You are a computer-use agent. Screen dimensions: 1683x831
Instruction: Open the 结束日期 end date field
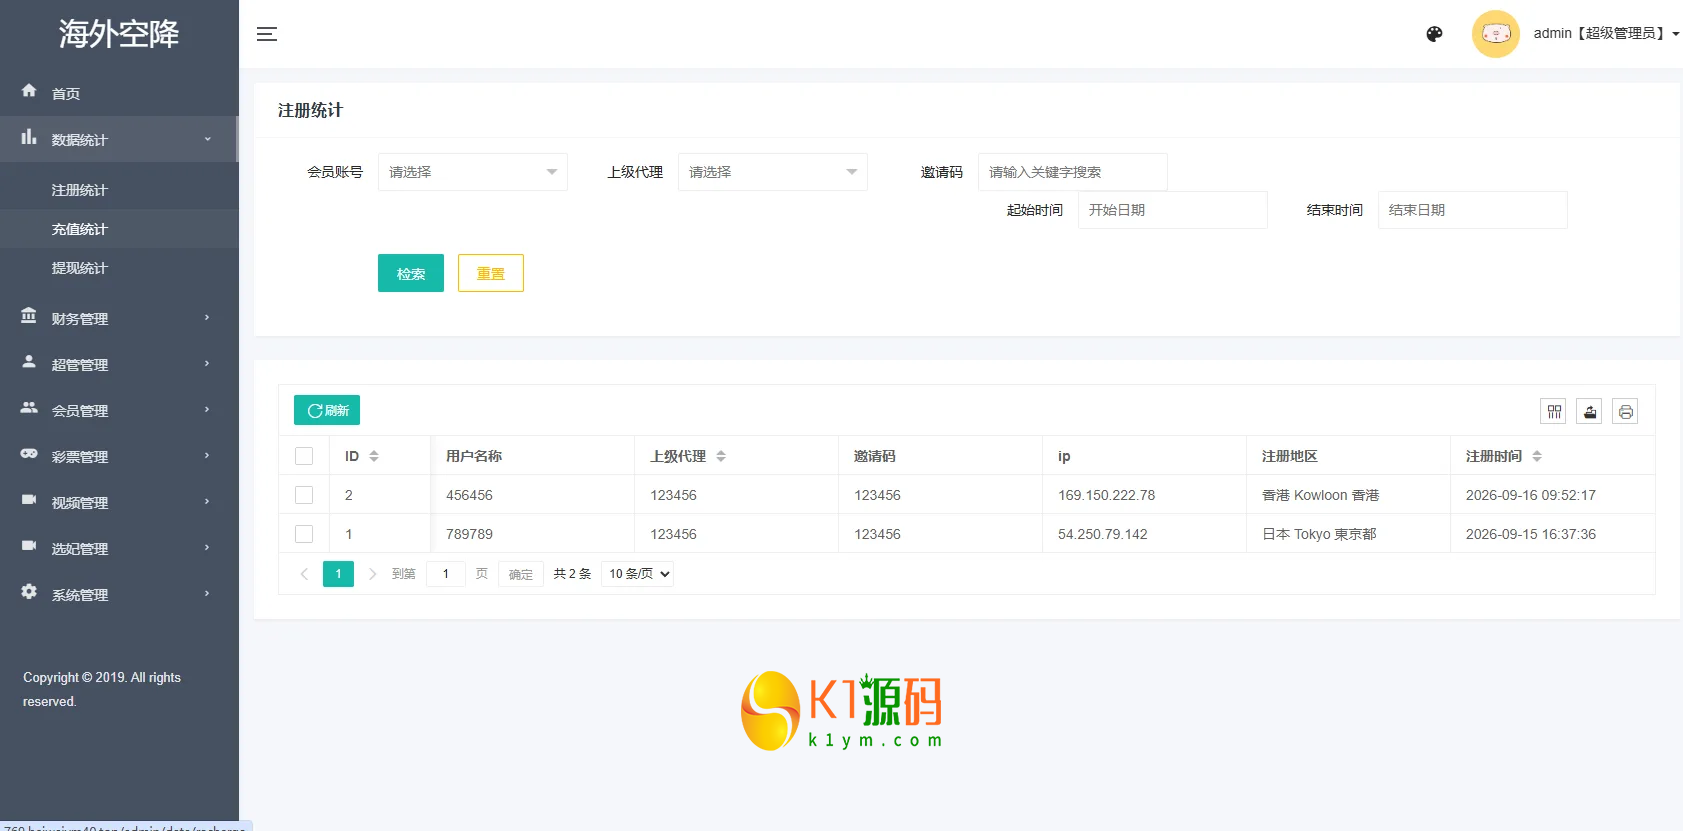click(1473, 210)
